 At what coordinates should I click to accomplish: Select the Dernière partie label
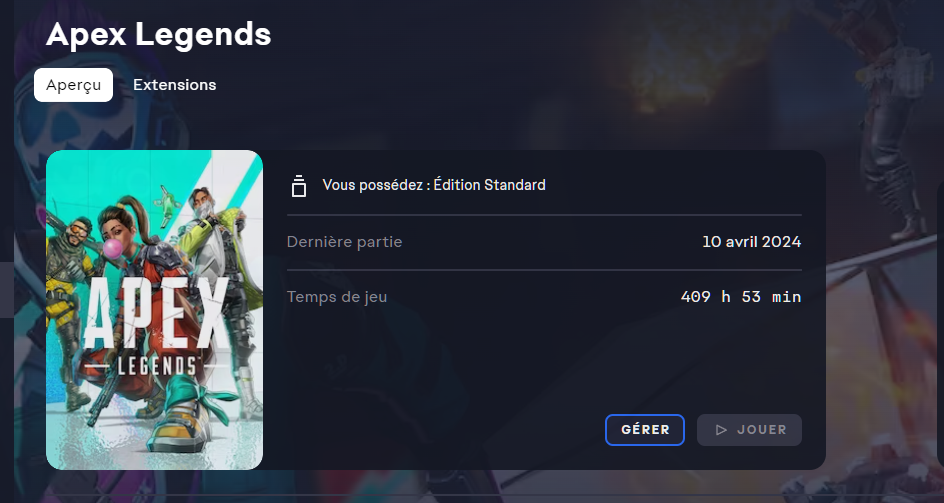344,242
